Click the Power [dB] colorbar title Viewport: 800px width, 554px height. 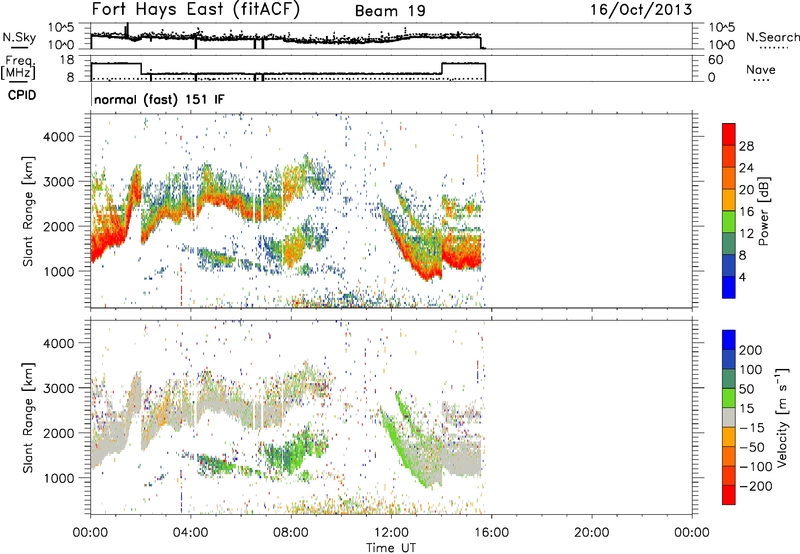pos(764,211)
